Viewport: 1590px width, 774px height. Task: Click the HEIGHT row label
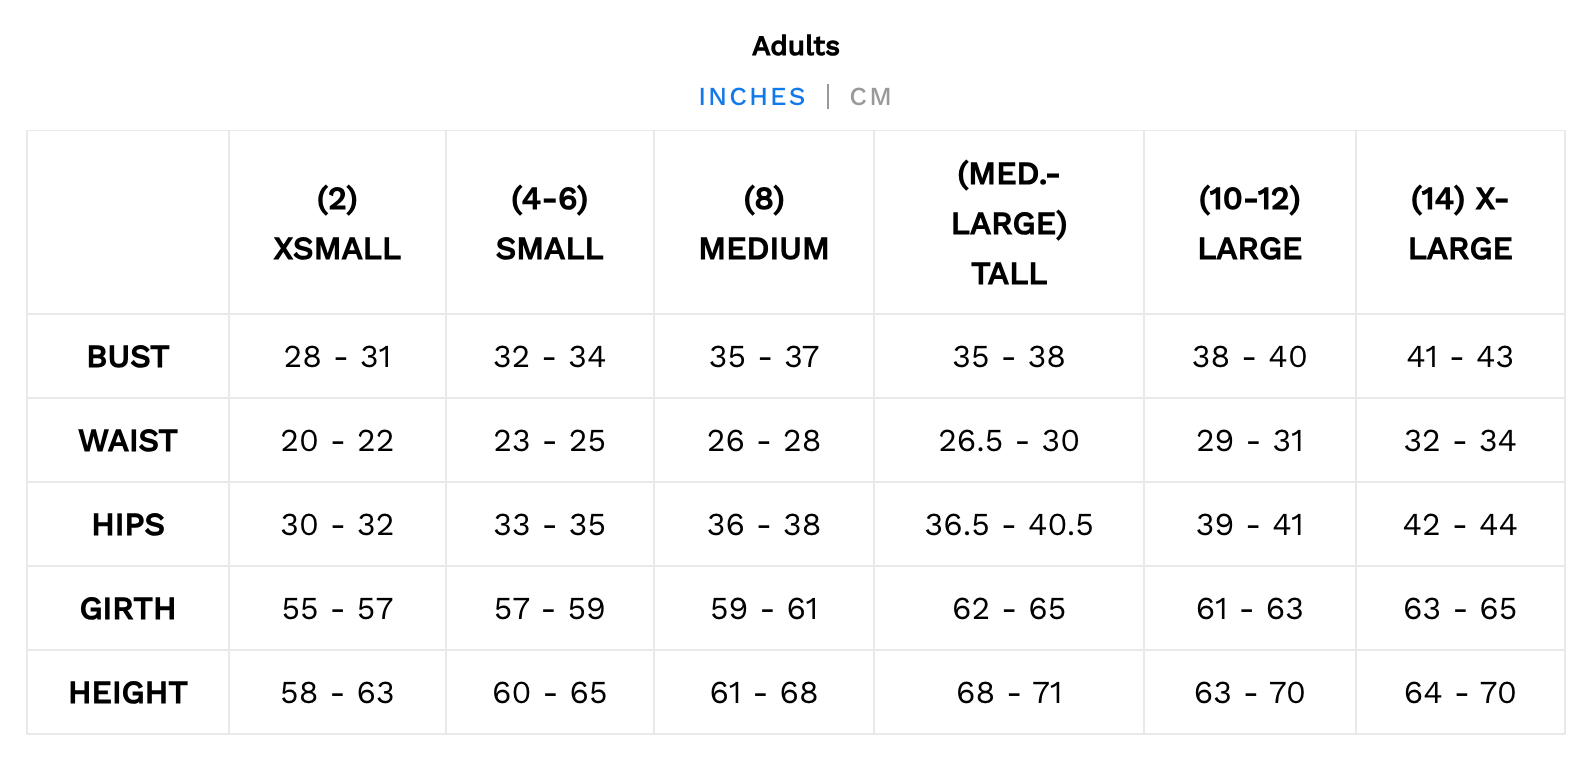pyautogui.click(x=128, y=693)
